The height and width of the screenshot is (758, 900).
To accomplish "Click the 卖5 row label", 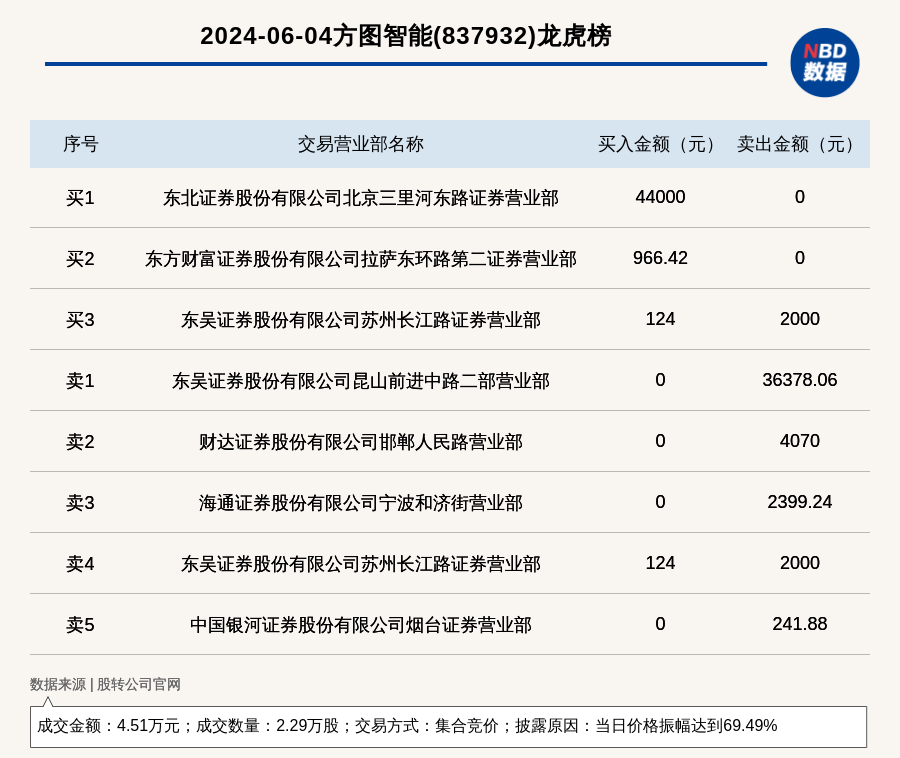I will pos(80,625).
